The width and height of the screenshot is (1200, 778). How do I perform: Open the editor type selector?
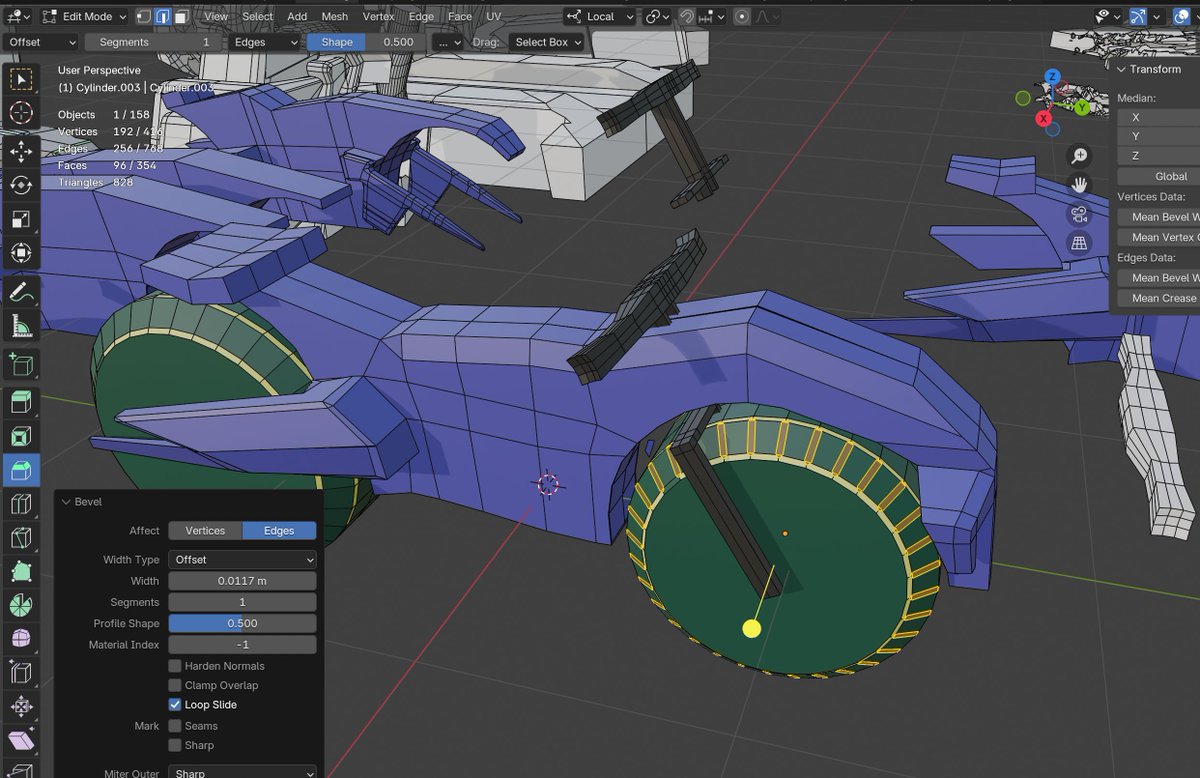point(19,16)
